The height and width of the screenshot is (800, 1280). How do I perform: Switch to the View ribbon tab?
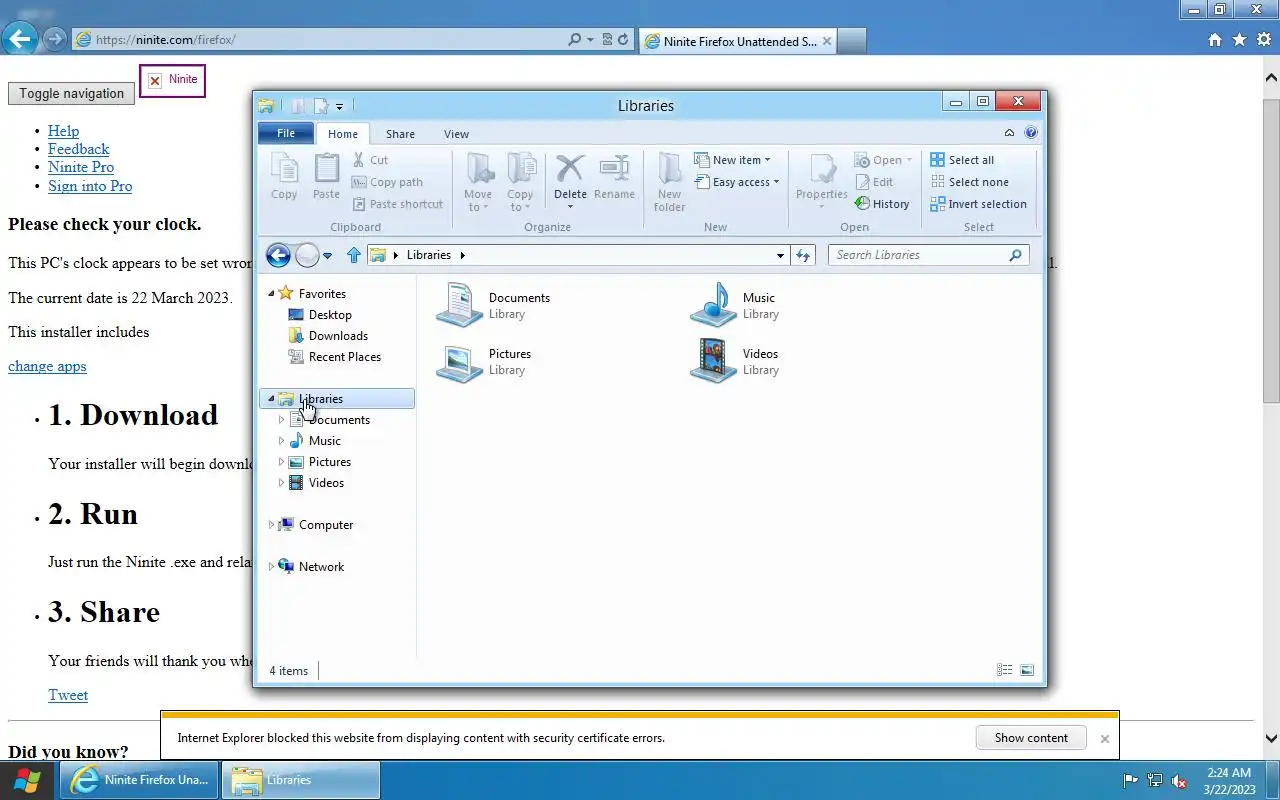point(456,134)
